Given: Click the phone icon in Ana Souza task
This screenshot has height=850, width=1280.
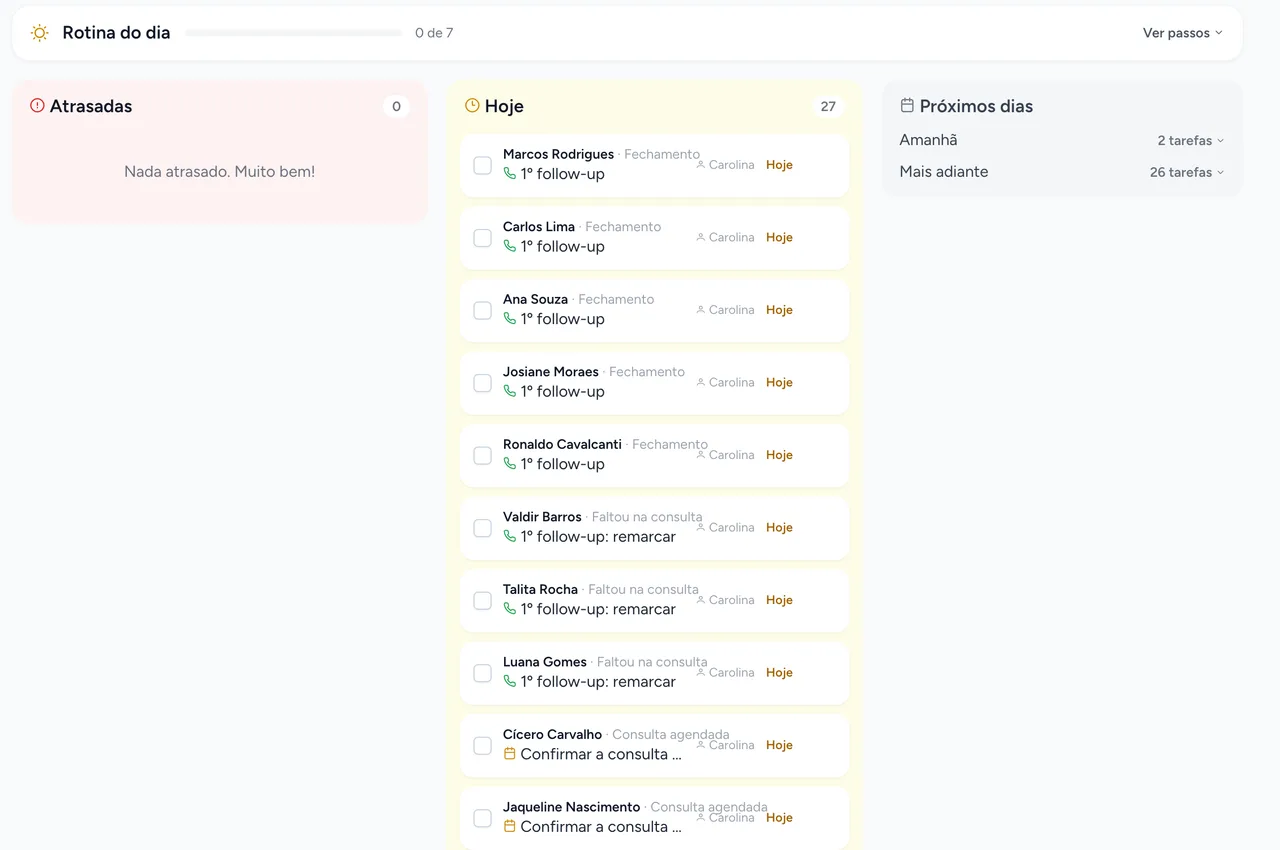Looking at the screenshot, I should pyautogui.click(x=510, y=319).
